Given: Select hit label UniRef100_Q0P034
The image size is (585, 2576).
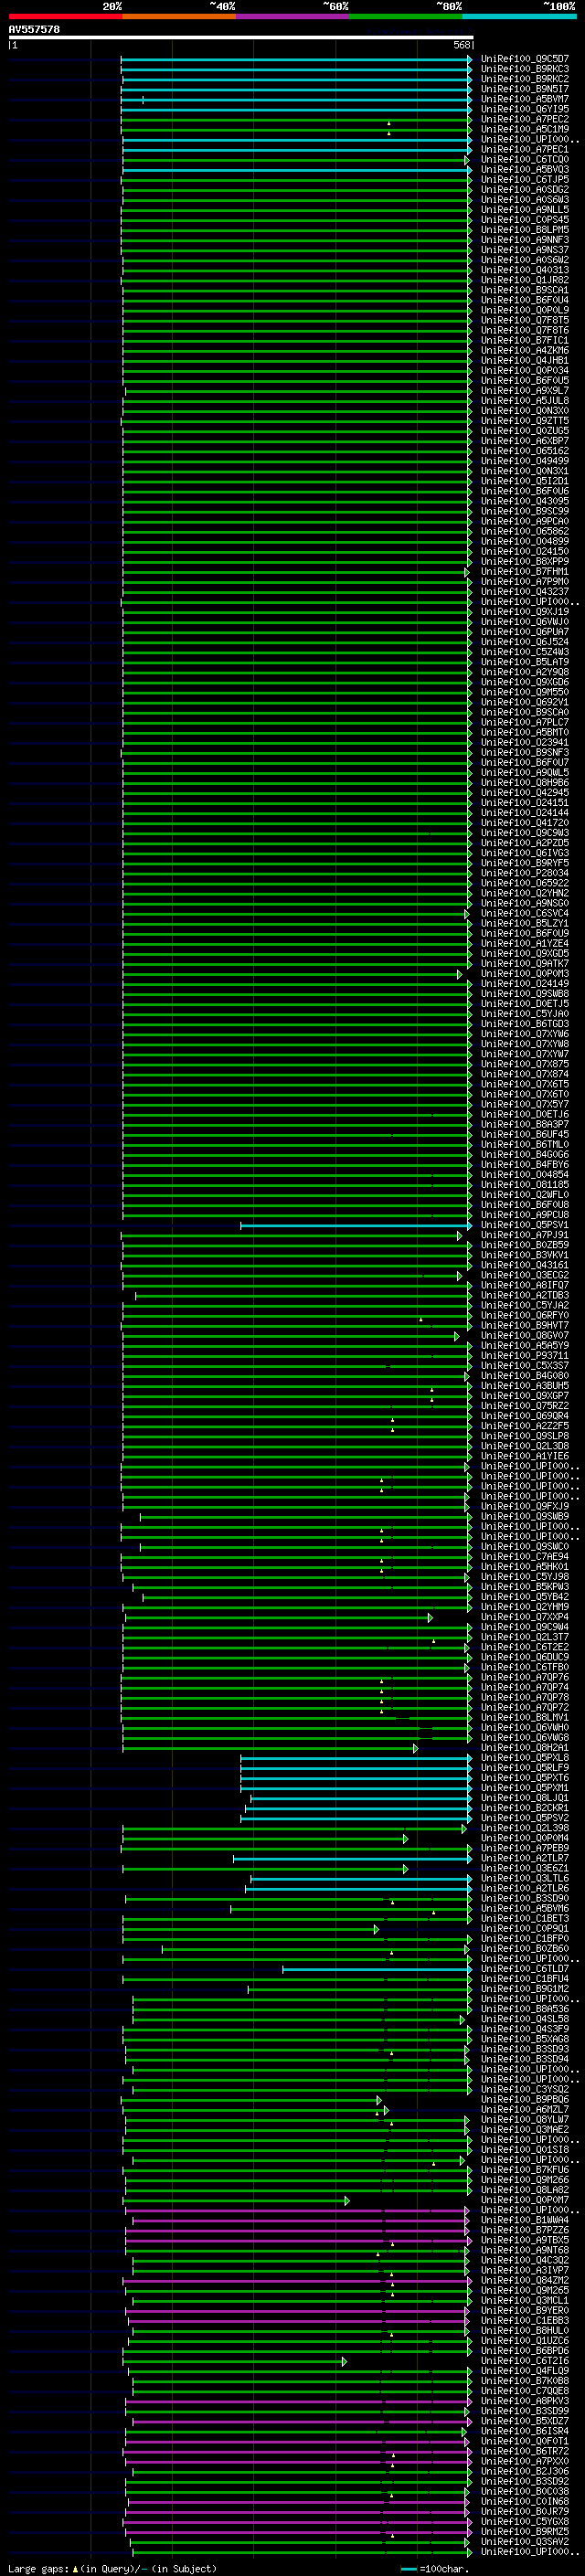Looking at the screenshot, I should tap(525, 371).
